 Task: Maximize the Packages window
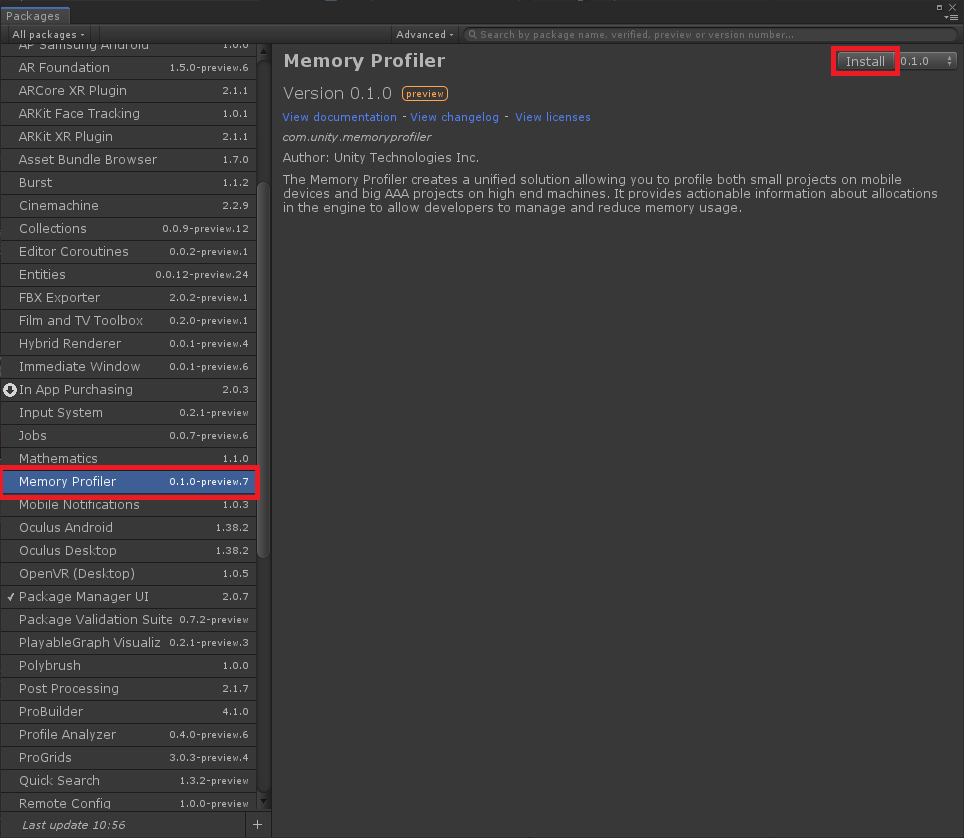[x=939, y=7]
